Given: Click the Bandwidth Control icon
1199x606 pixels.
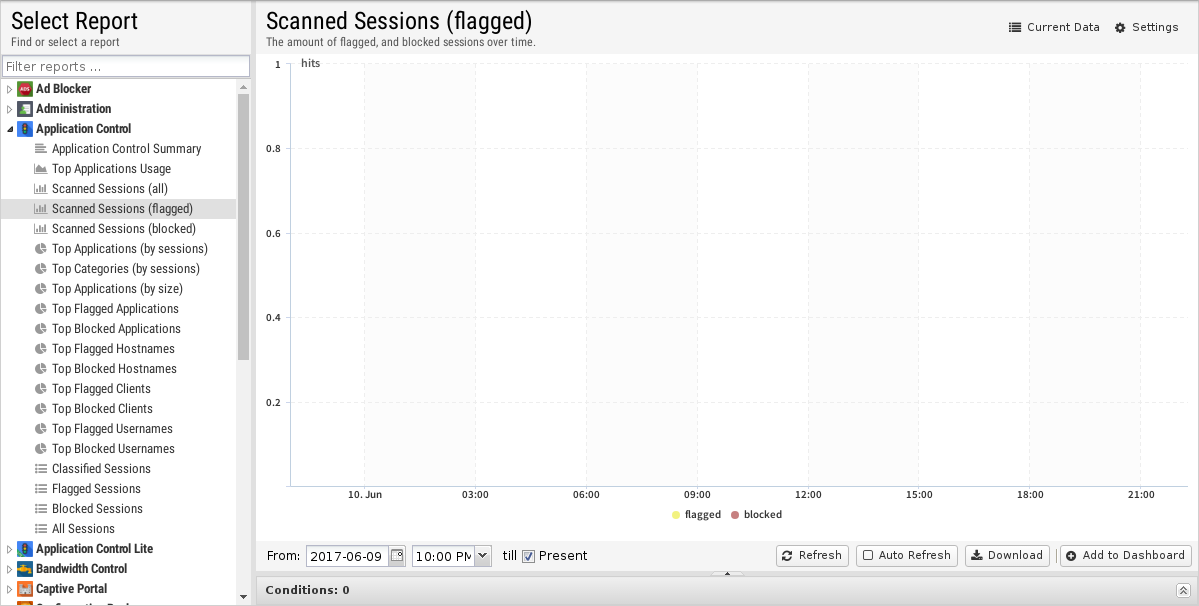Looking at the screenshot, I should (24, 569).
